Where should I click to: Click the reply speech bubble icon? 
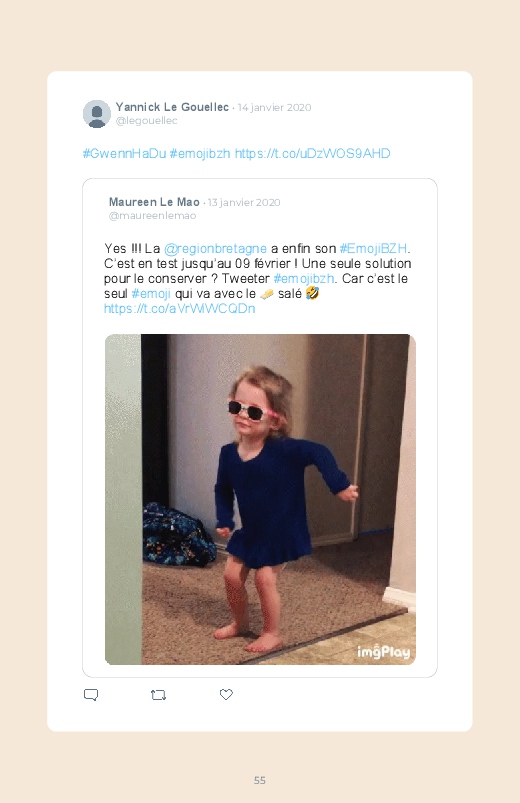point(91,695)
